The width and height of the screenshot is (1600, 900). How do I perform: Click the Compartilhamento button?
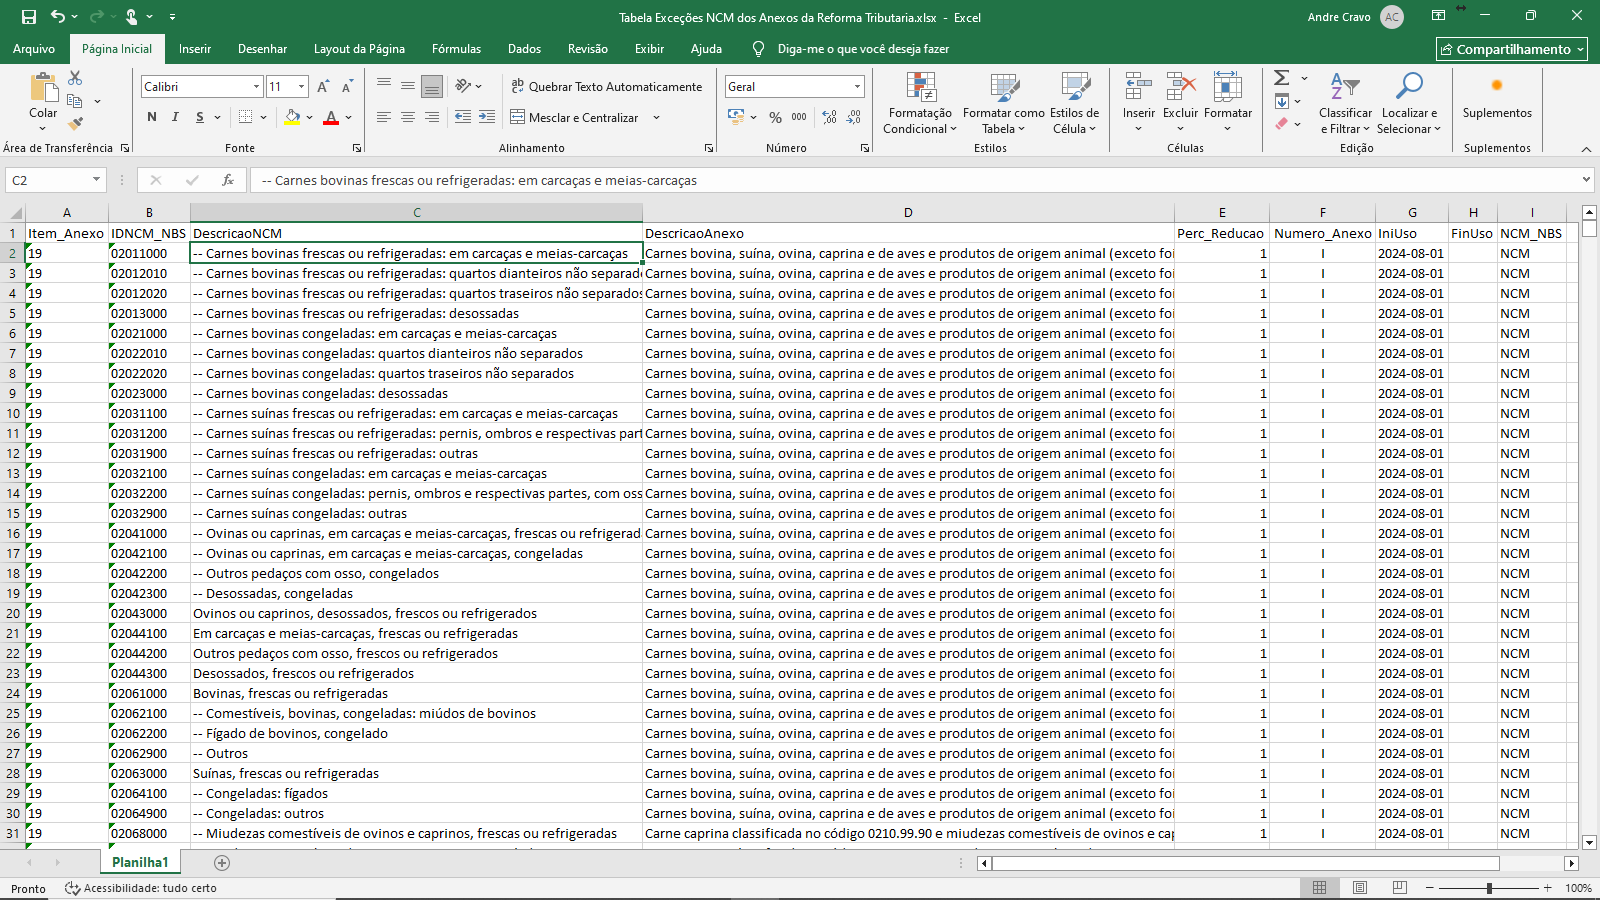[1511, 49]
